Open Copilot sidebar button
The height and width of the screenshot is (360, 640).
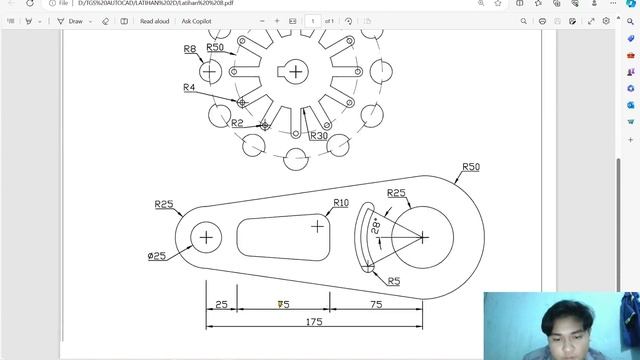(x=631, y=3)
